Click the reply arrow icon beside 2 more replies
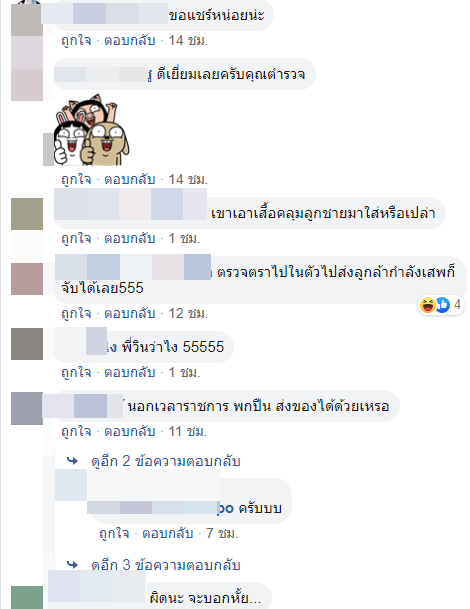 click(x=72, y=461)
